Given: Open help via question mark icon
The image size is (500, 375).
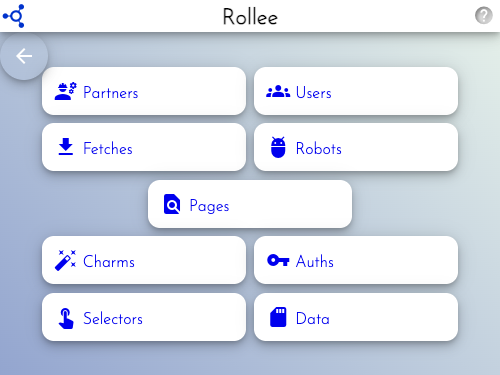Looking at the screenshot, I should point(483,15).
